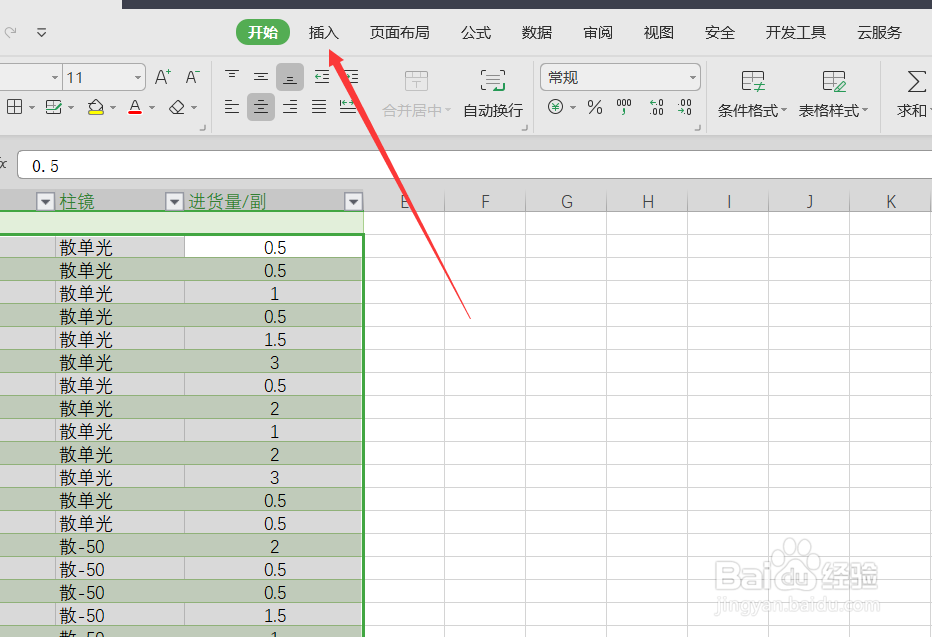The width and height of the screenshot is (932, 637).
Task: Toggle 自动换行 wrap text
Action: click(x=493, y=94)
